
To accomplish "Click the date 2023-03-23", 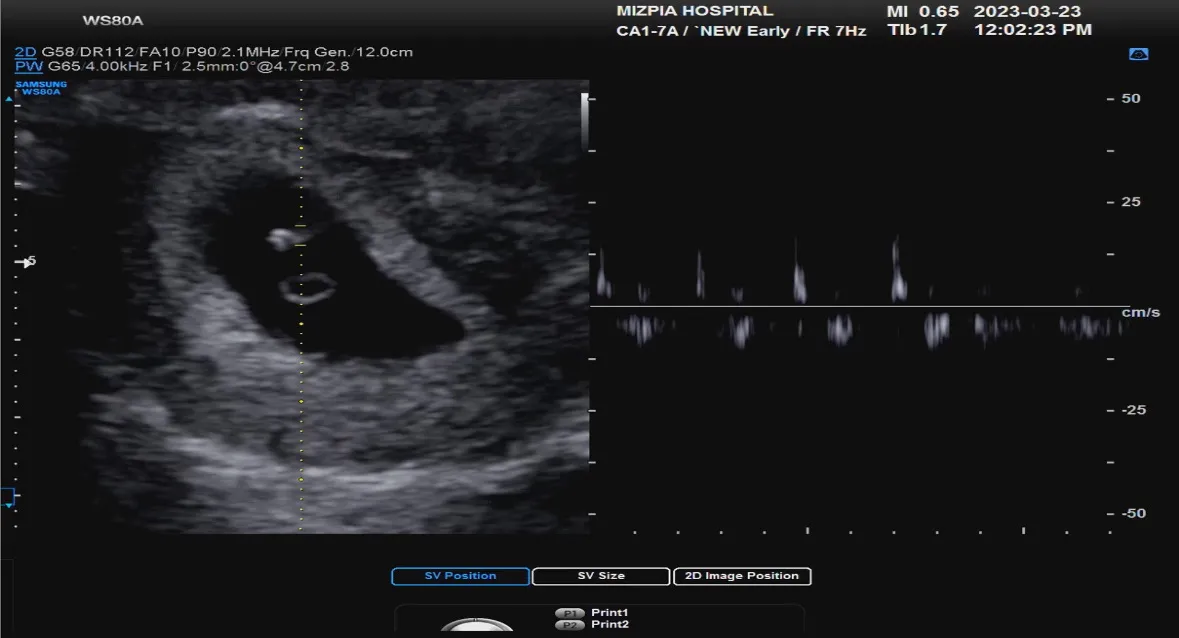I will (x=1027, y=11).
